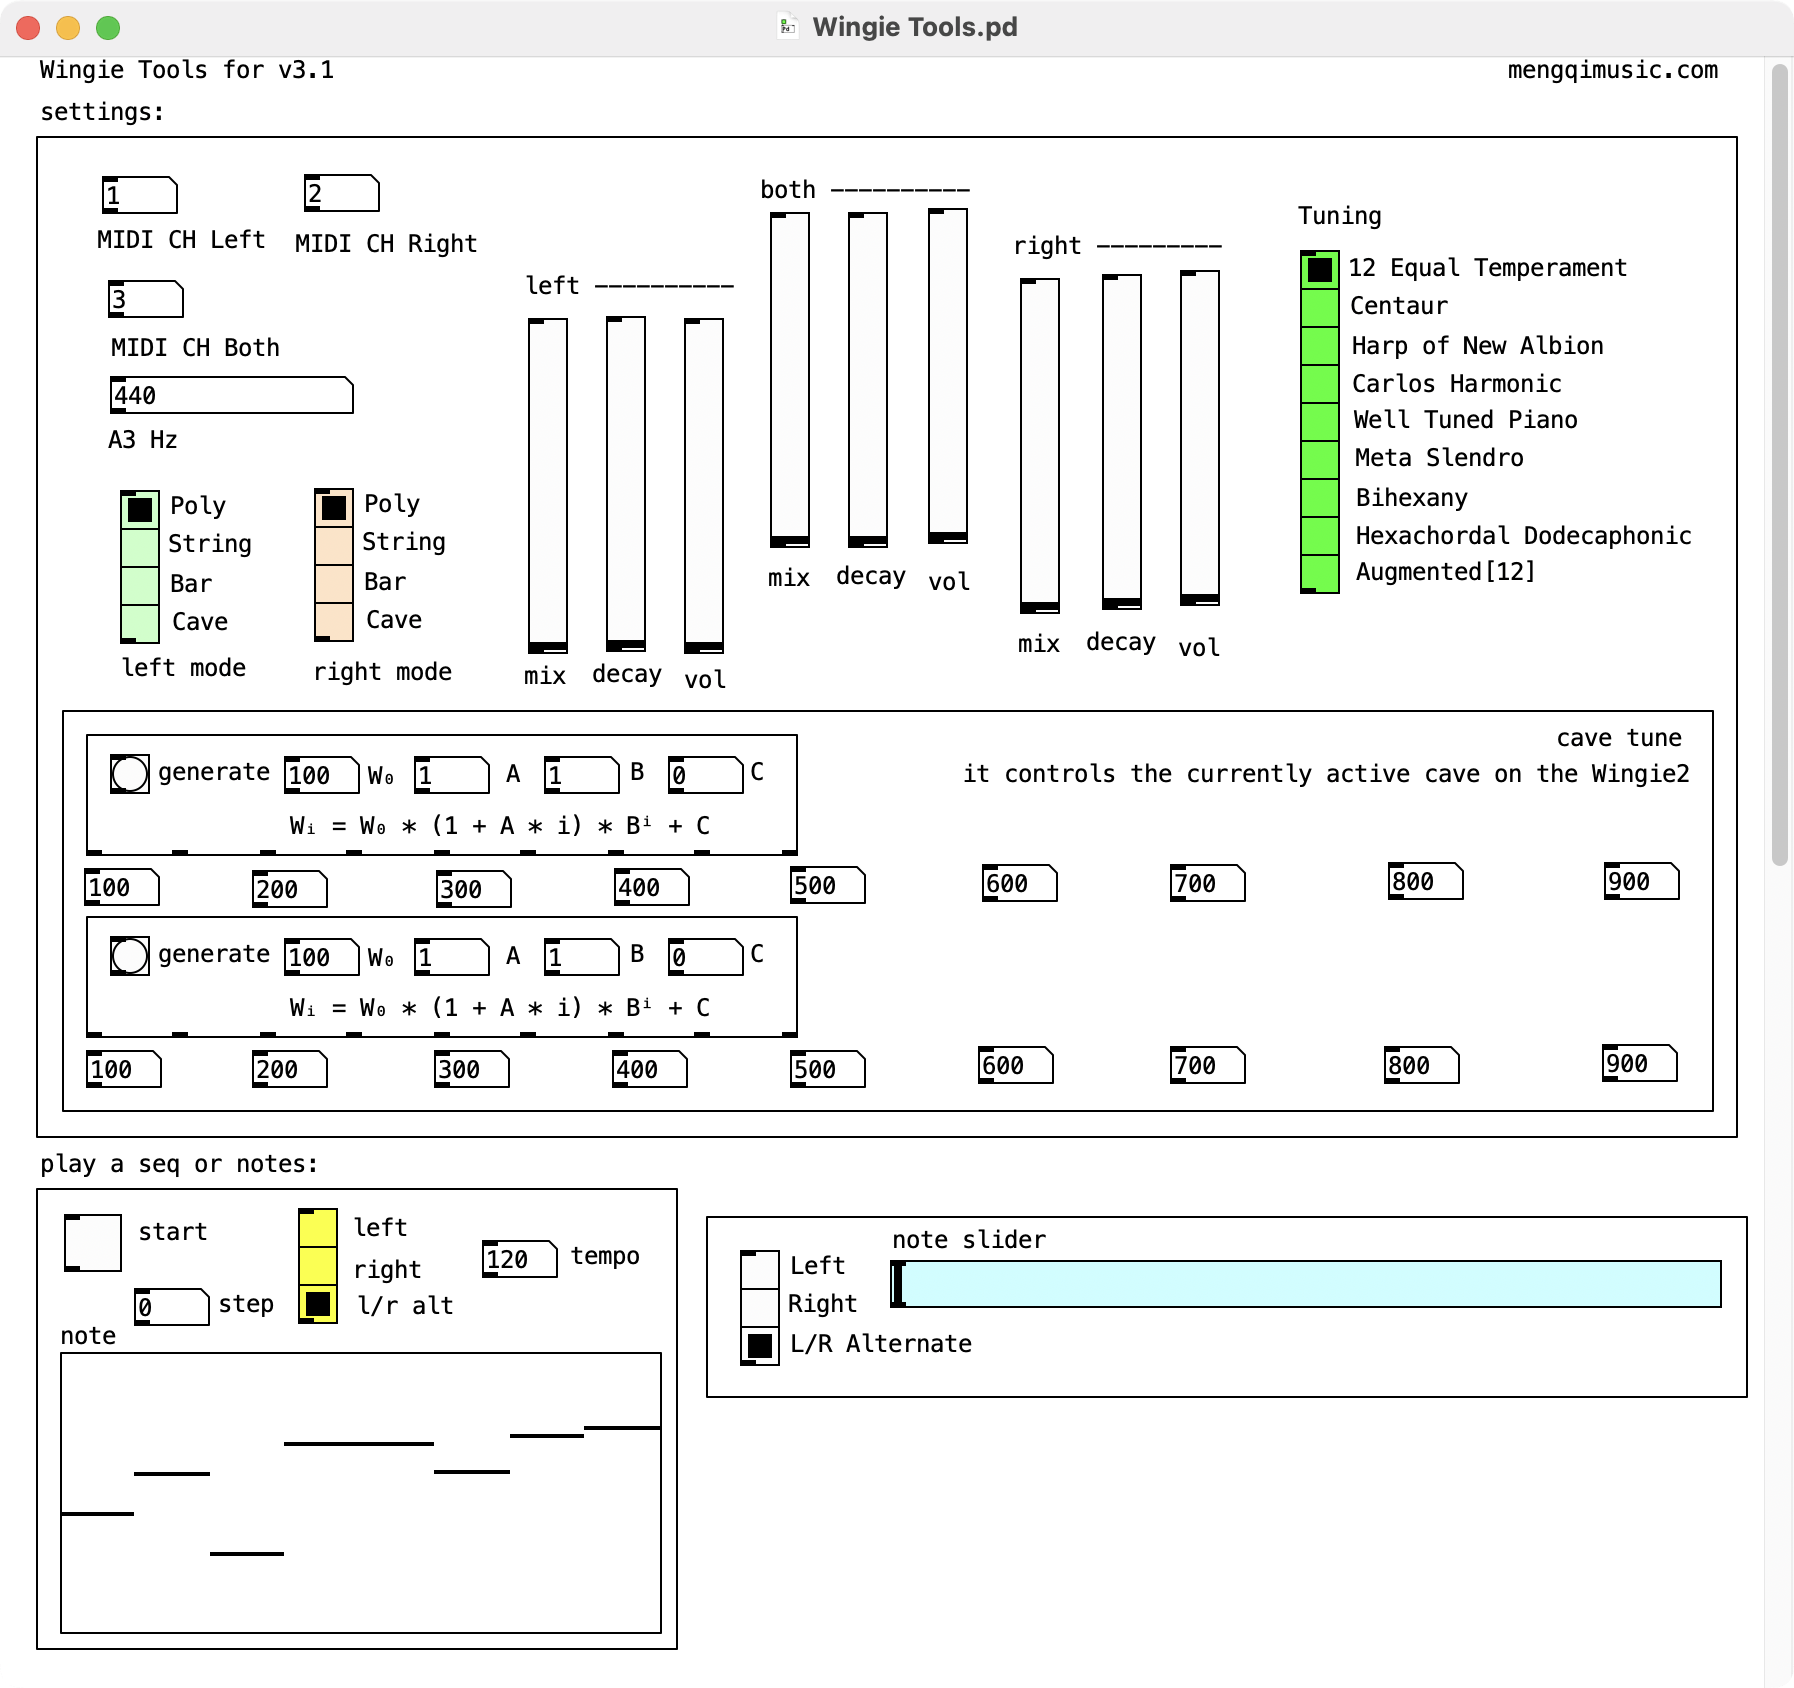
Task: Click the vertical window scrollbar
Action: pos(1779,465)
